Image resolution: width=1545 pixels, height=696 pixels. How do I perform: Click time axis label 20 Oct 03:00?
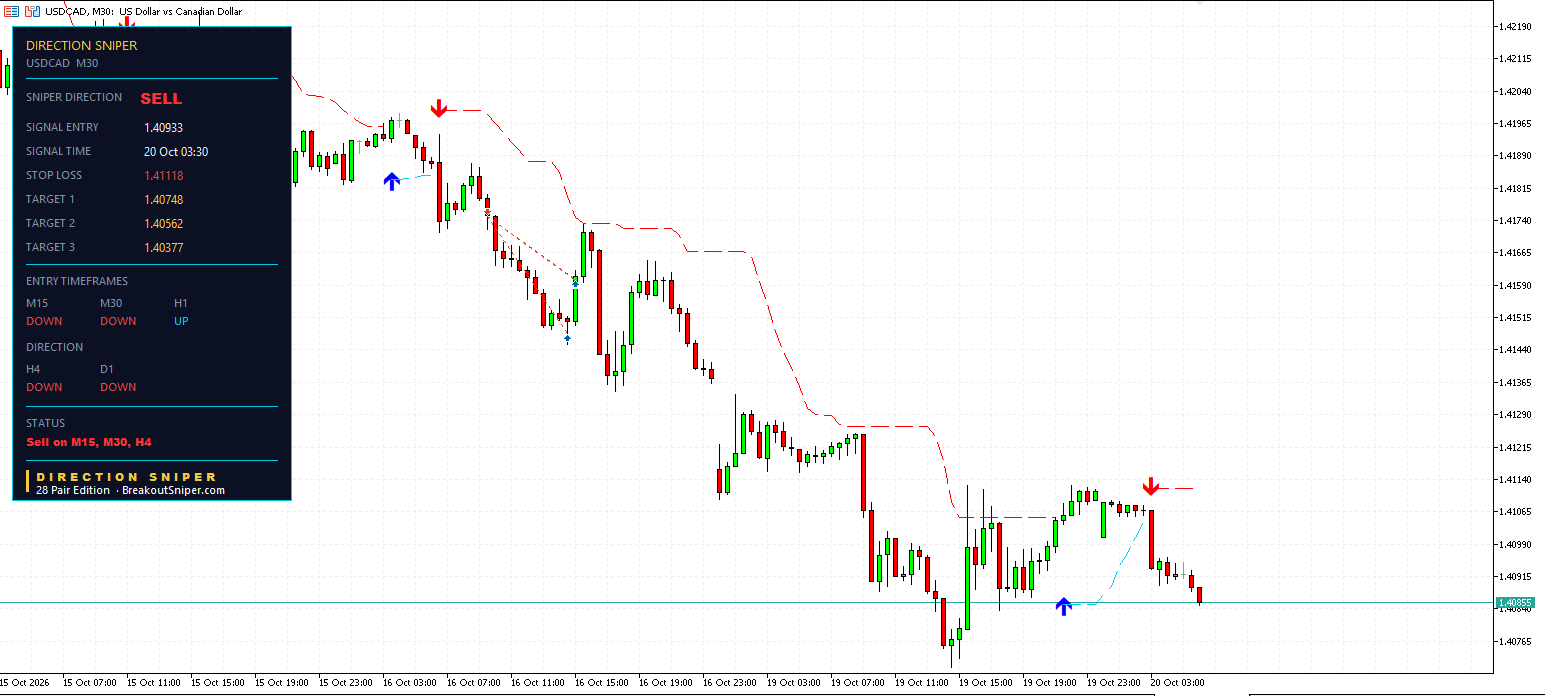click(x=1178, y=683)
